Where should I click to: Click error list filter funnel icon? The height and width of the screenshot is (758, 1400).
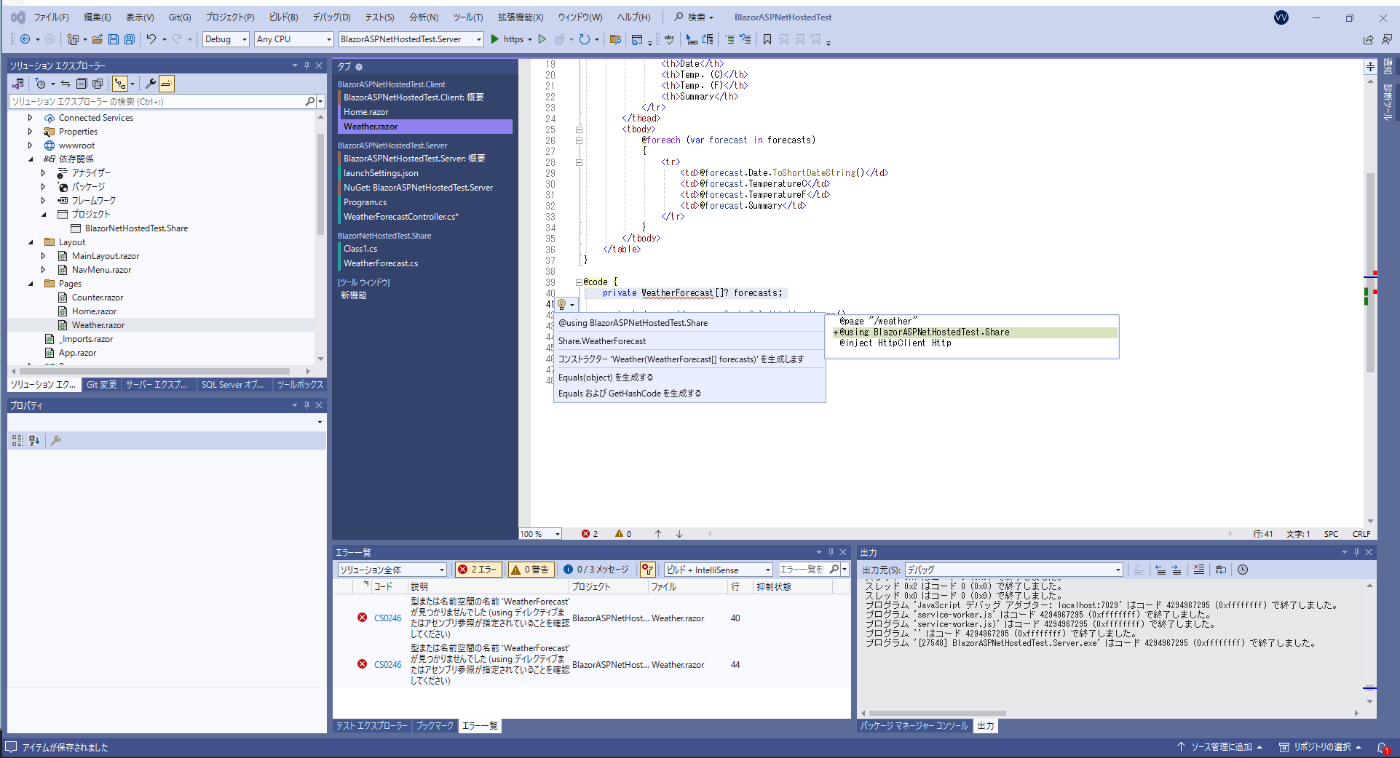[x=646, y=569]
